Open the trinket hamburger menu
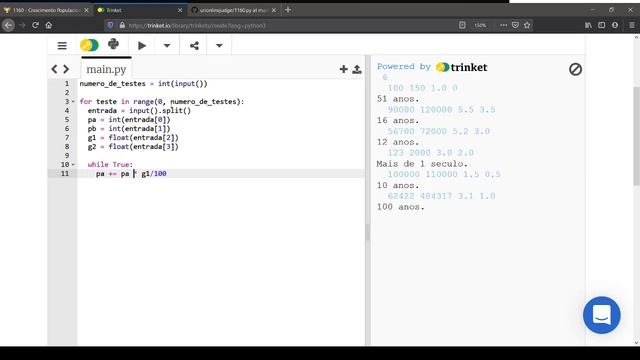The image size is (640, 360). [x=62, y=46]
